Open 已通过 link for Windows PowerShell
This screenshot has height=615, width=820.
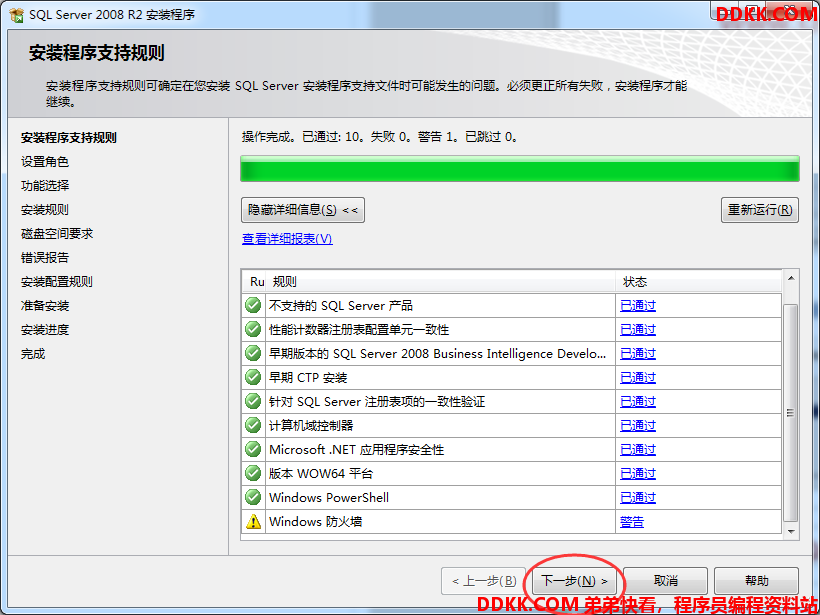click(x=637, y=498)
